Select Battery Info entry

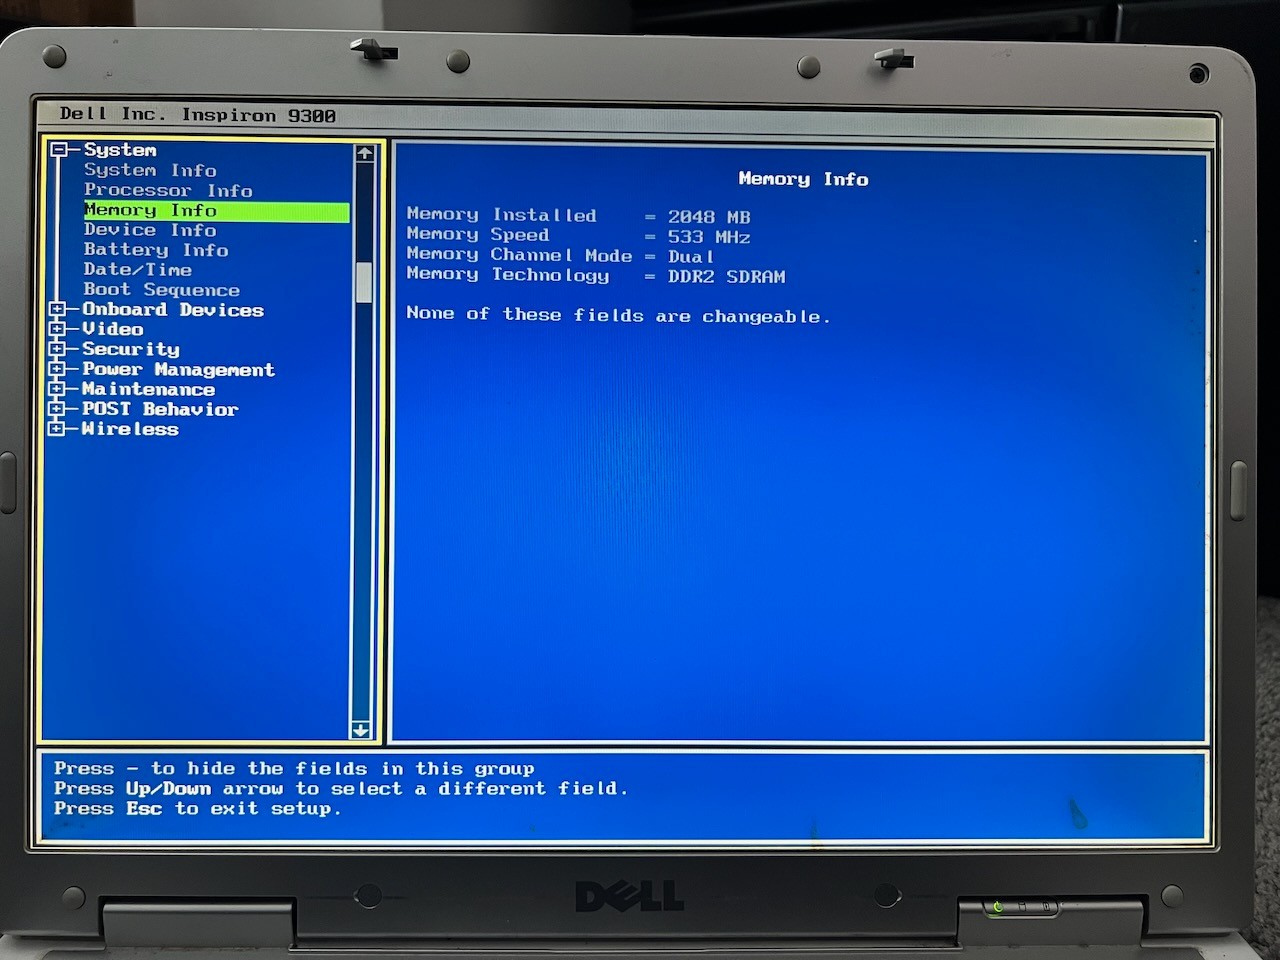pos(156,250)
